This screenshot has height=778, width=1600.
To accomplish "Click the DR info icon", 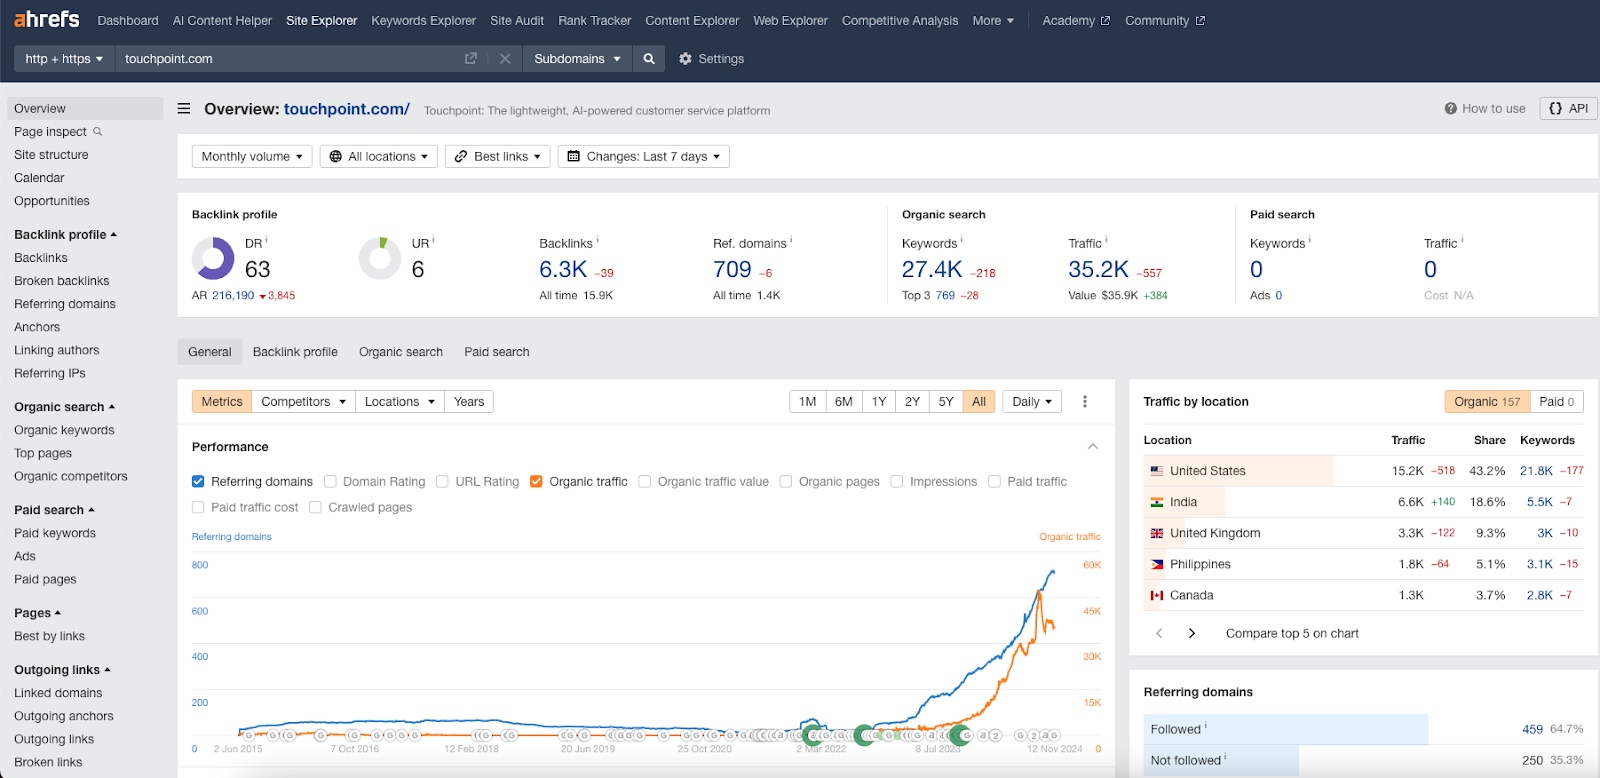I will (x=266, y=240).
